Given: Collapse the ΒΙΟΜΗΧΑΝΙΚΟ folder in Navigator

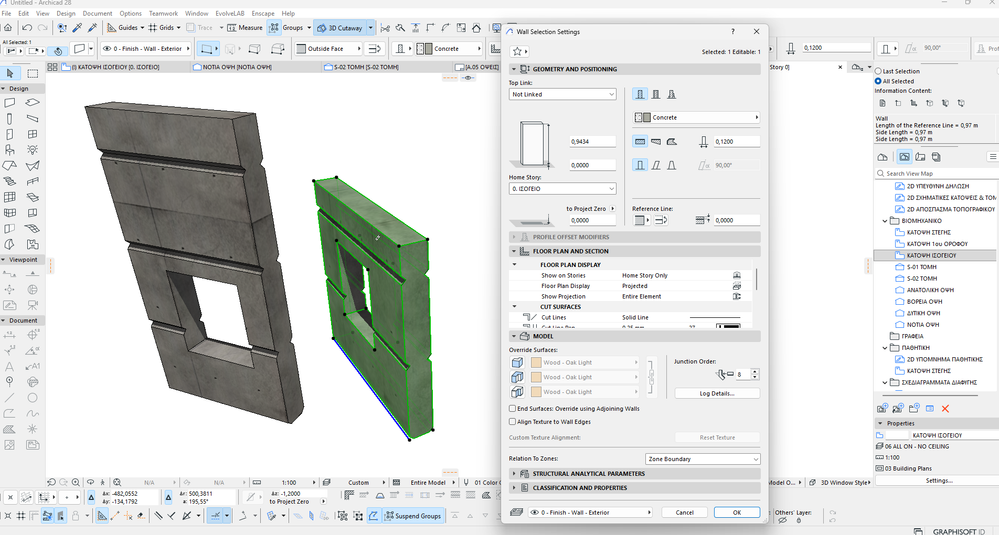Looking at the screenshot, I should click(x=885, y=221).
